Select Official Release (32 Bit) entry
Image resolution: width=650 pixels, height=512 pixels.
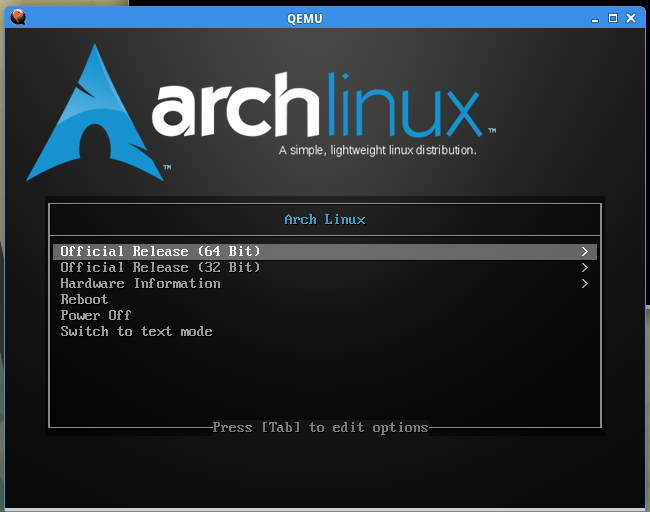325,268
